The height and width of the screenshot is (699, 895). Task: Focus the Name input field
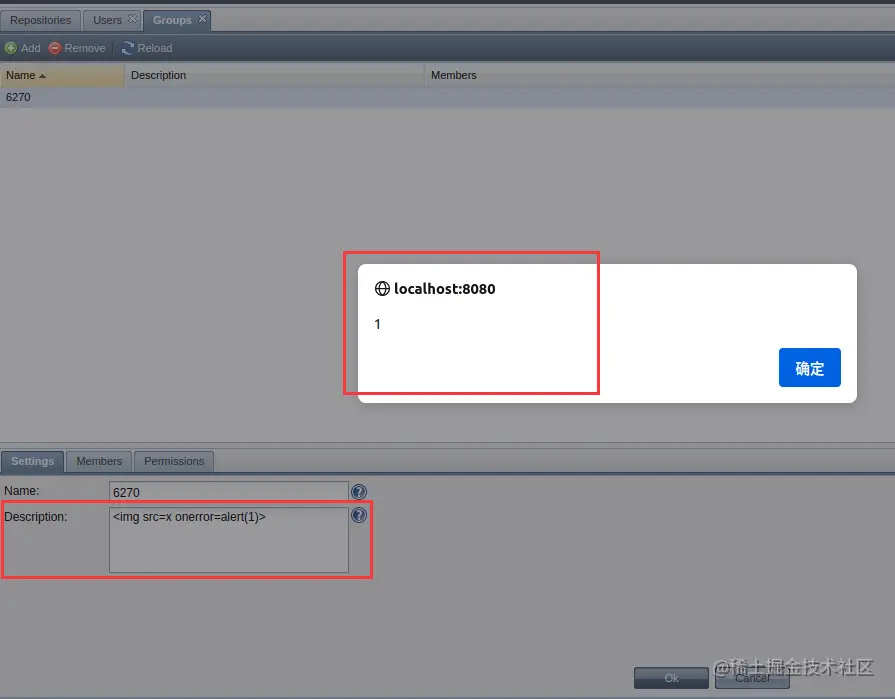click(x=229, y=492)
